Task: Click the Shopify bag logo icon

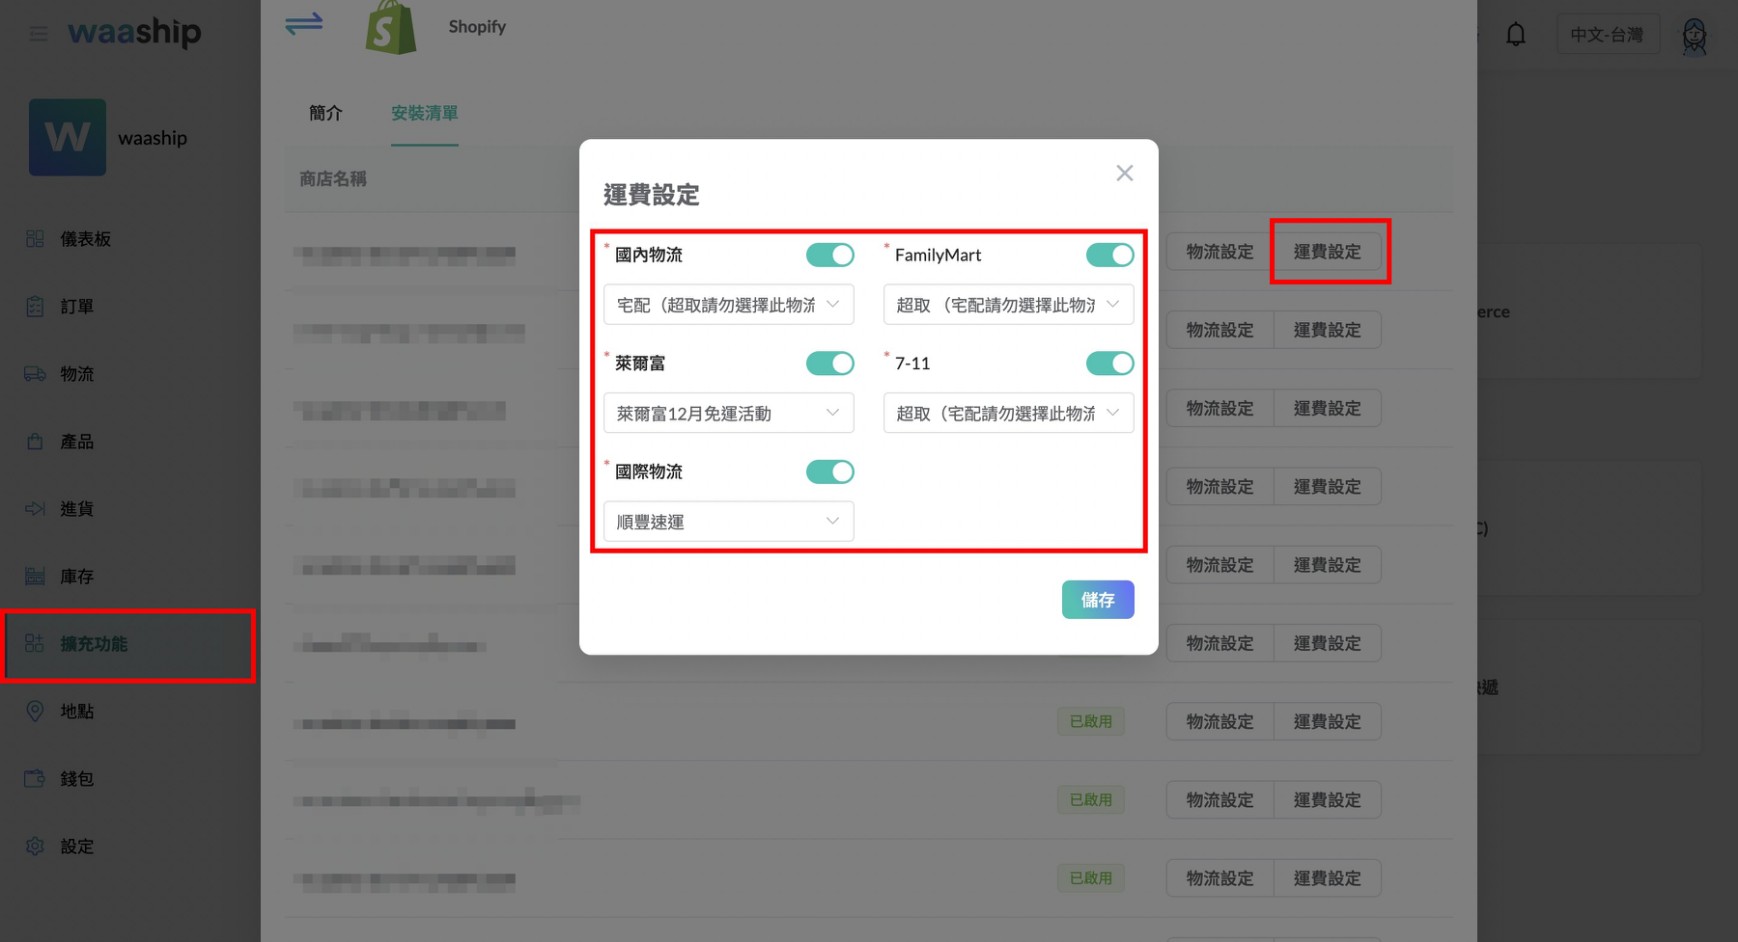Action: [391, 28]
